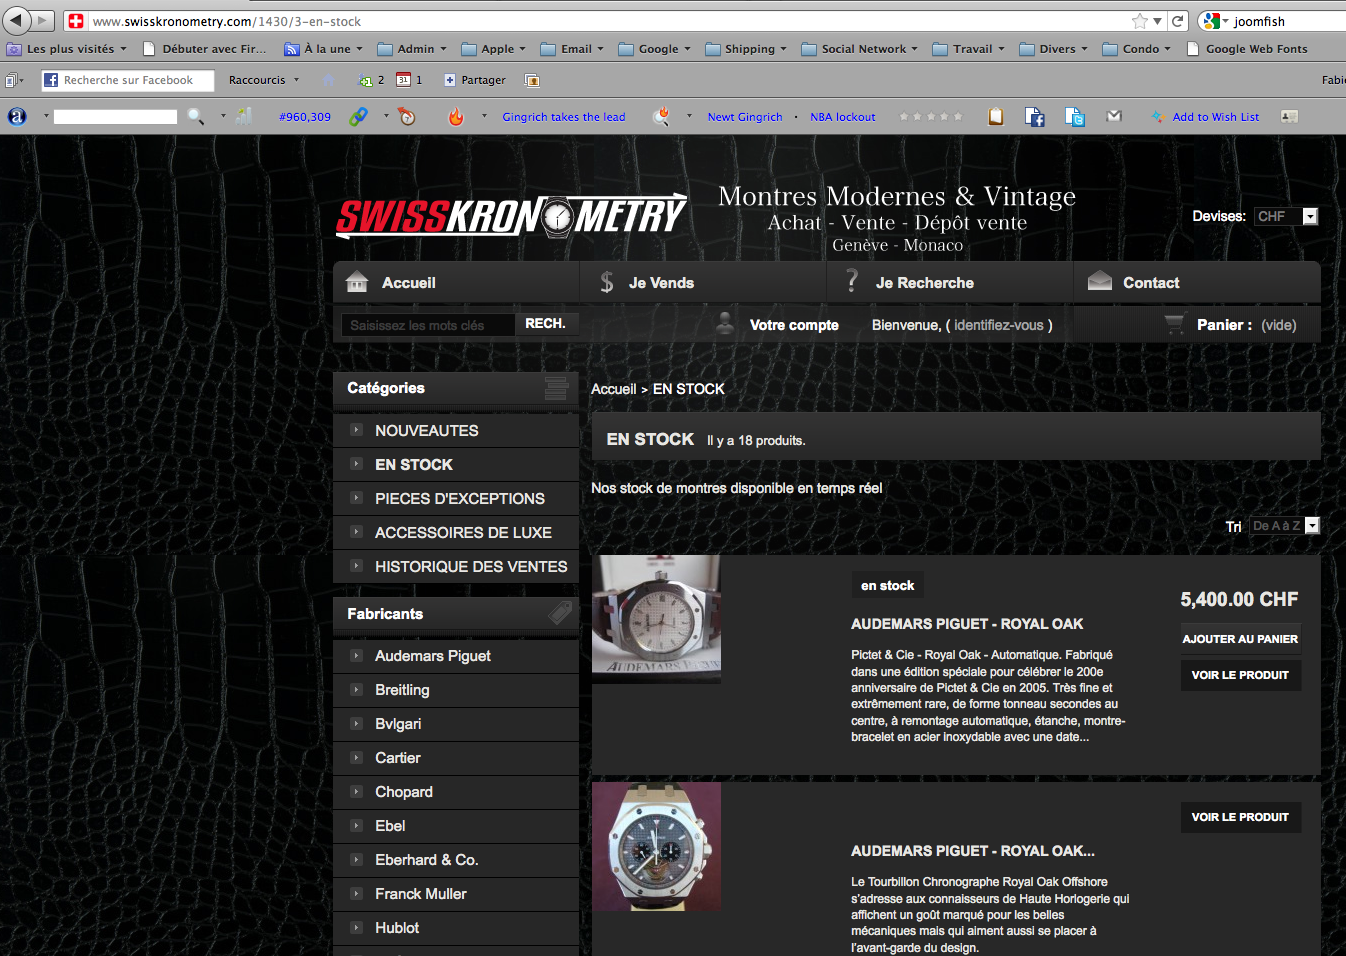This screenshot has height=956, width=1346.
Task: Click the keyword search input field
Action: [x=428, y=325]
